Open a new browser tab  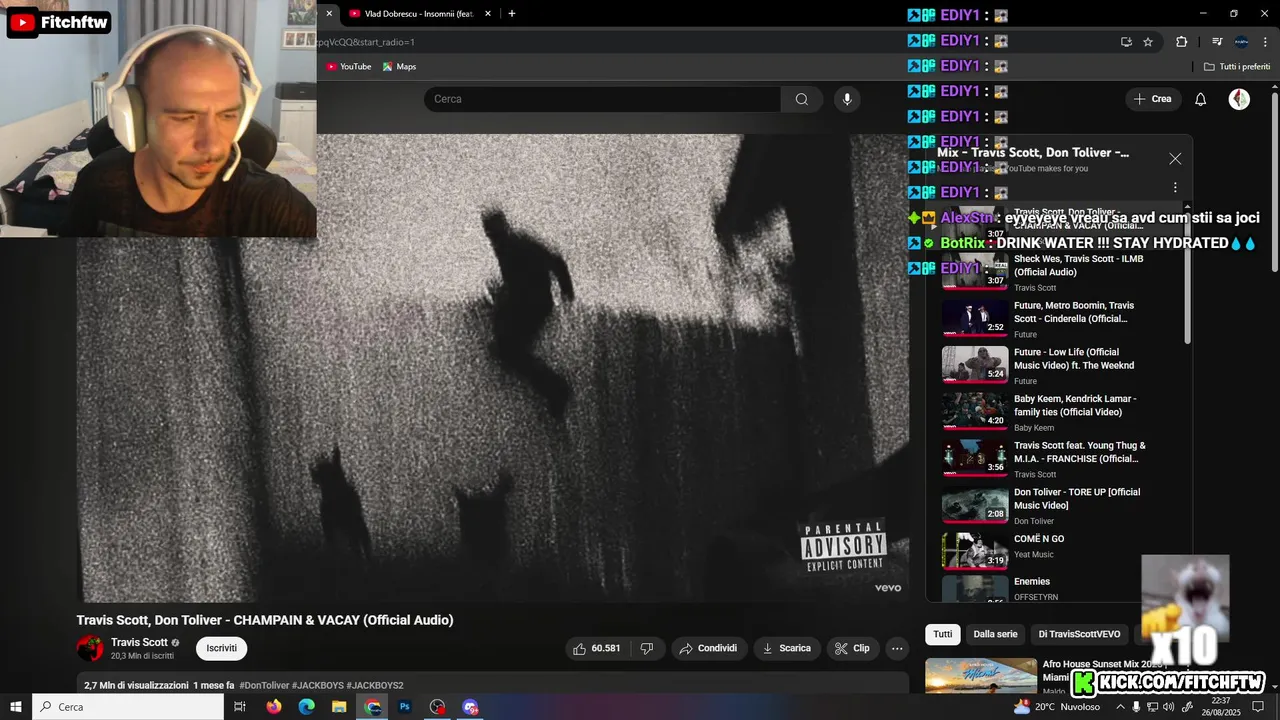pos(512,13)
